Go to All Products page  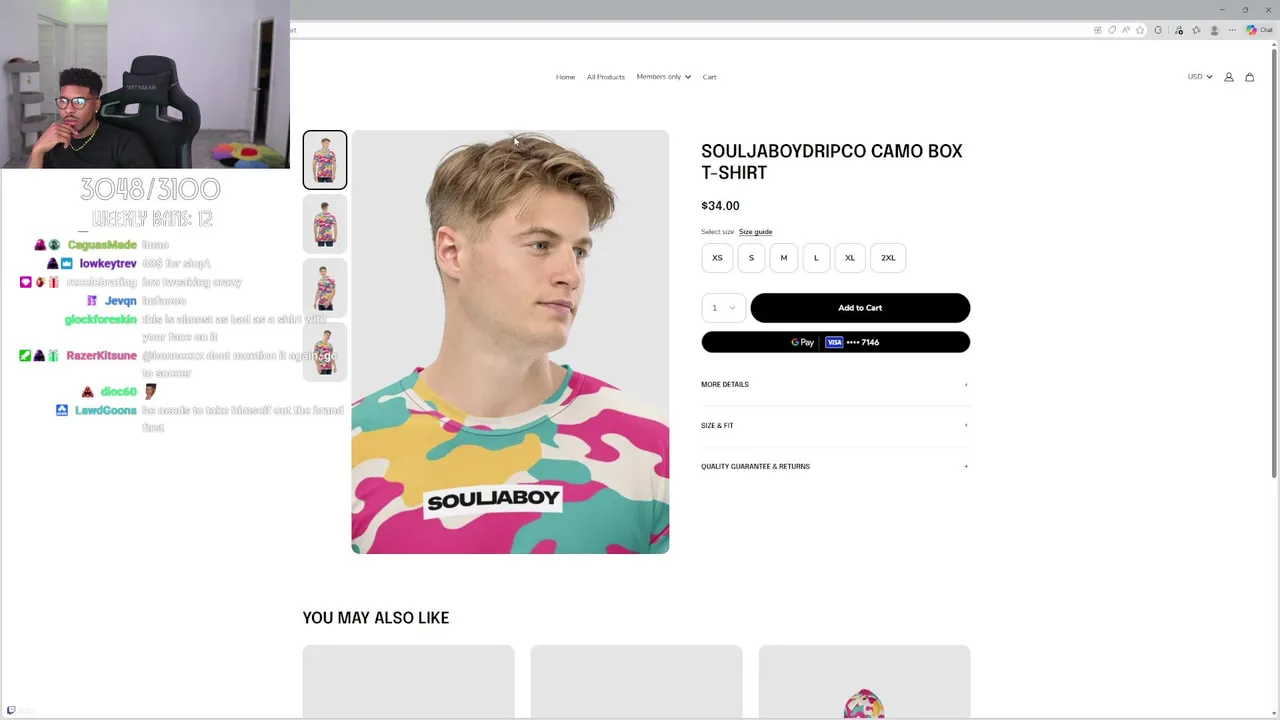(605, 77)
